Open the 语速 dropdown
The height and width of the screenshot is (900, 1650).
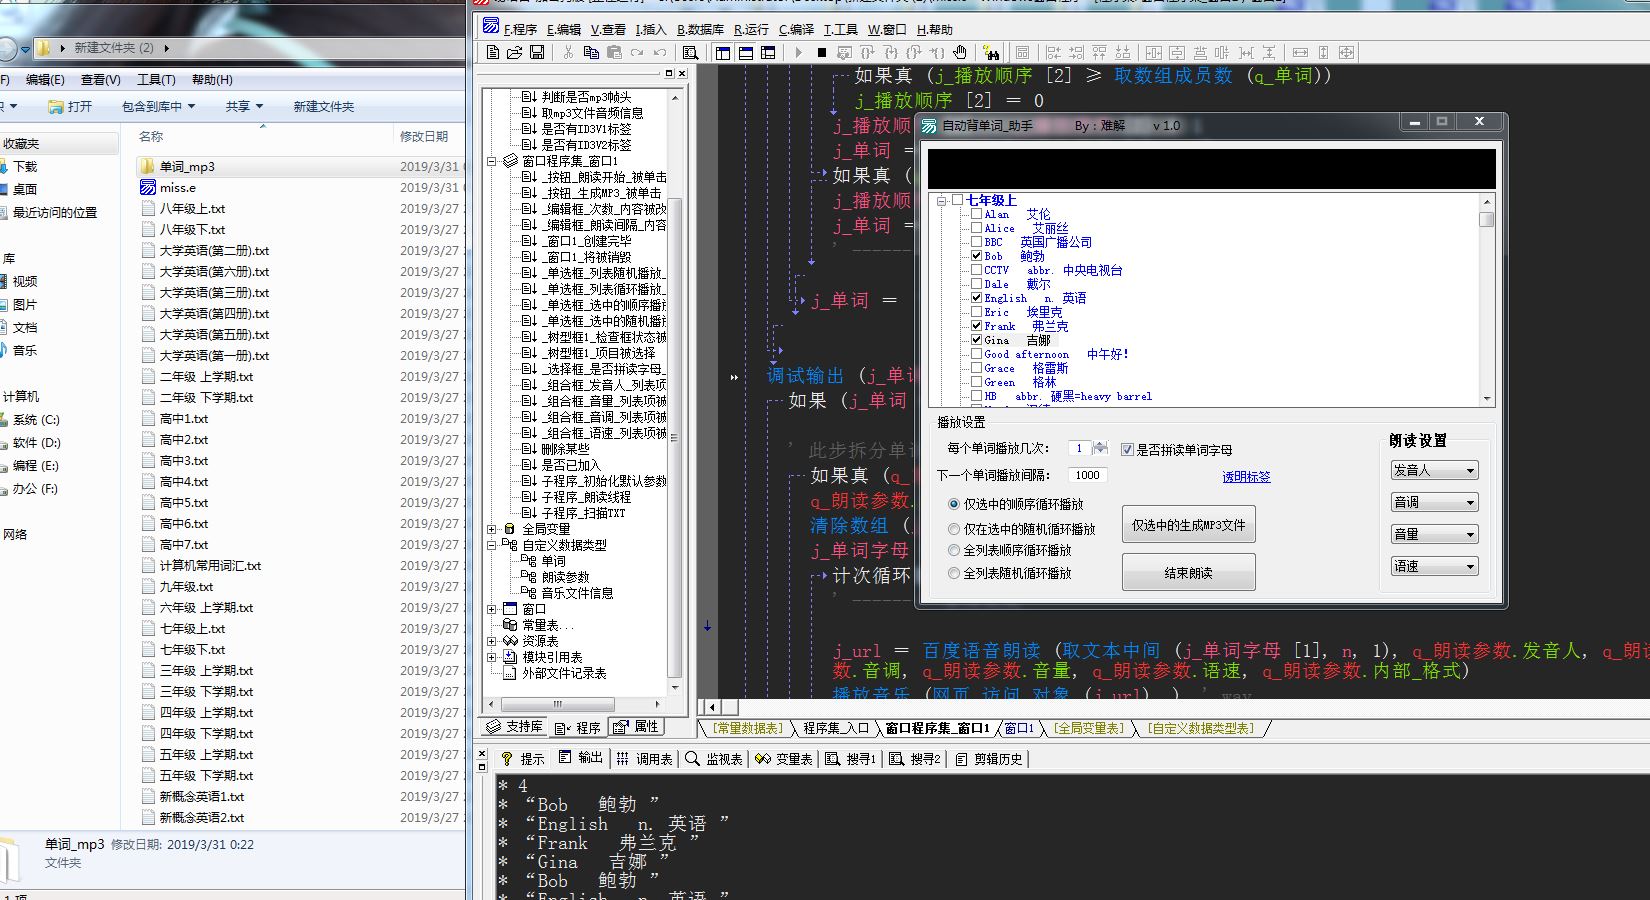pyautogui.click(x=1434, y=566)
